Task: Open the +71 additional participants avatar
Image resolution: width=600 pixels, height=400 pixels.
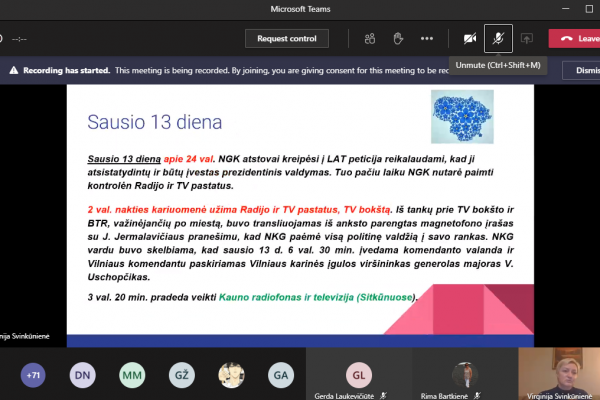Action: point(33,375)
